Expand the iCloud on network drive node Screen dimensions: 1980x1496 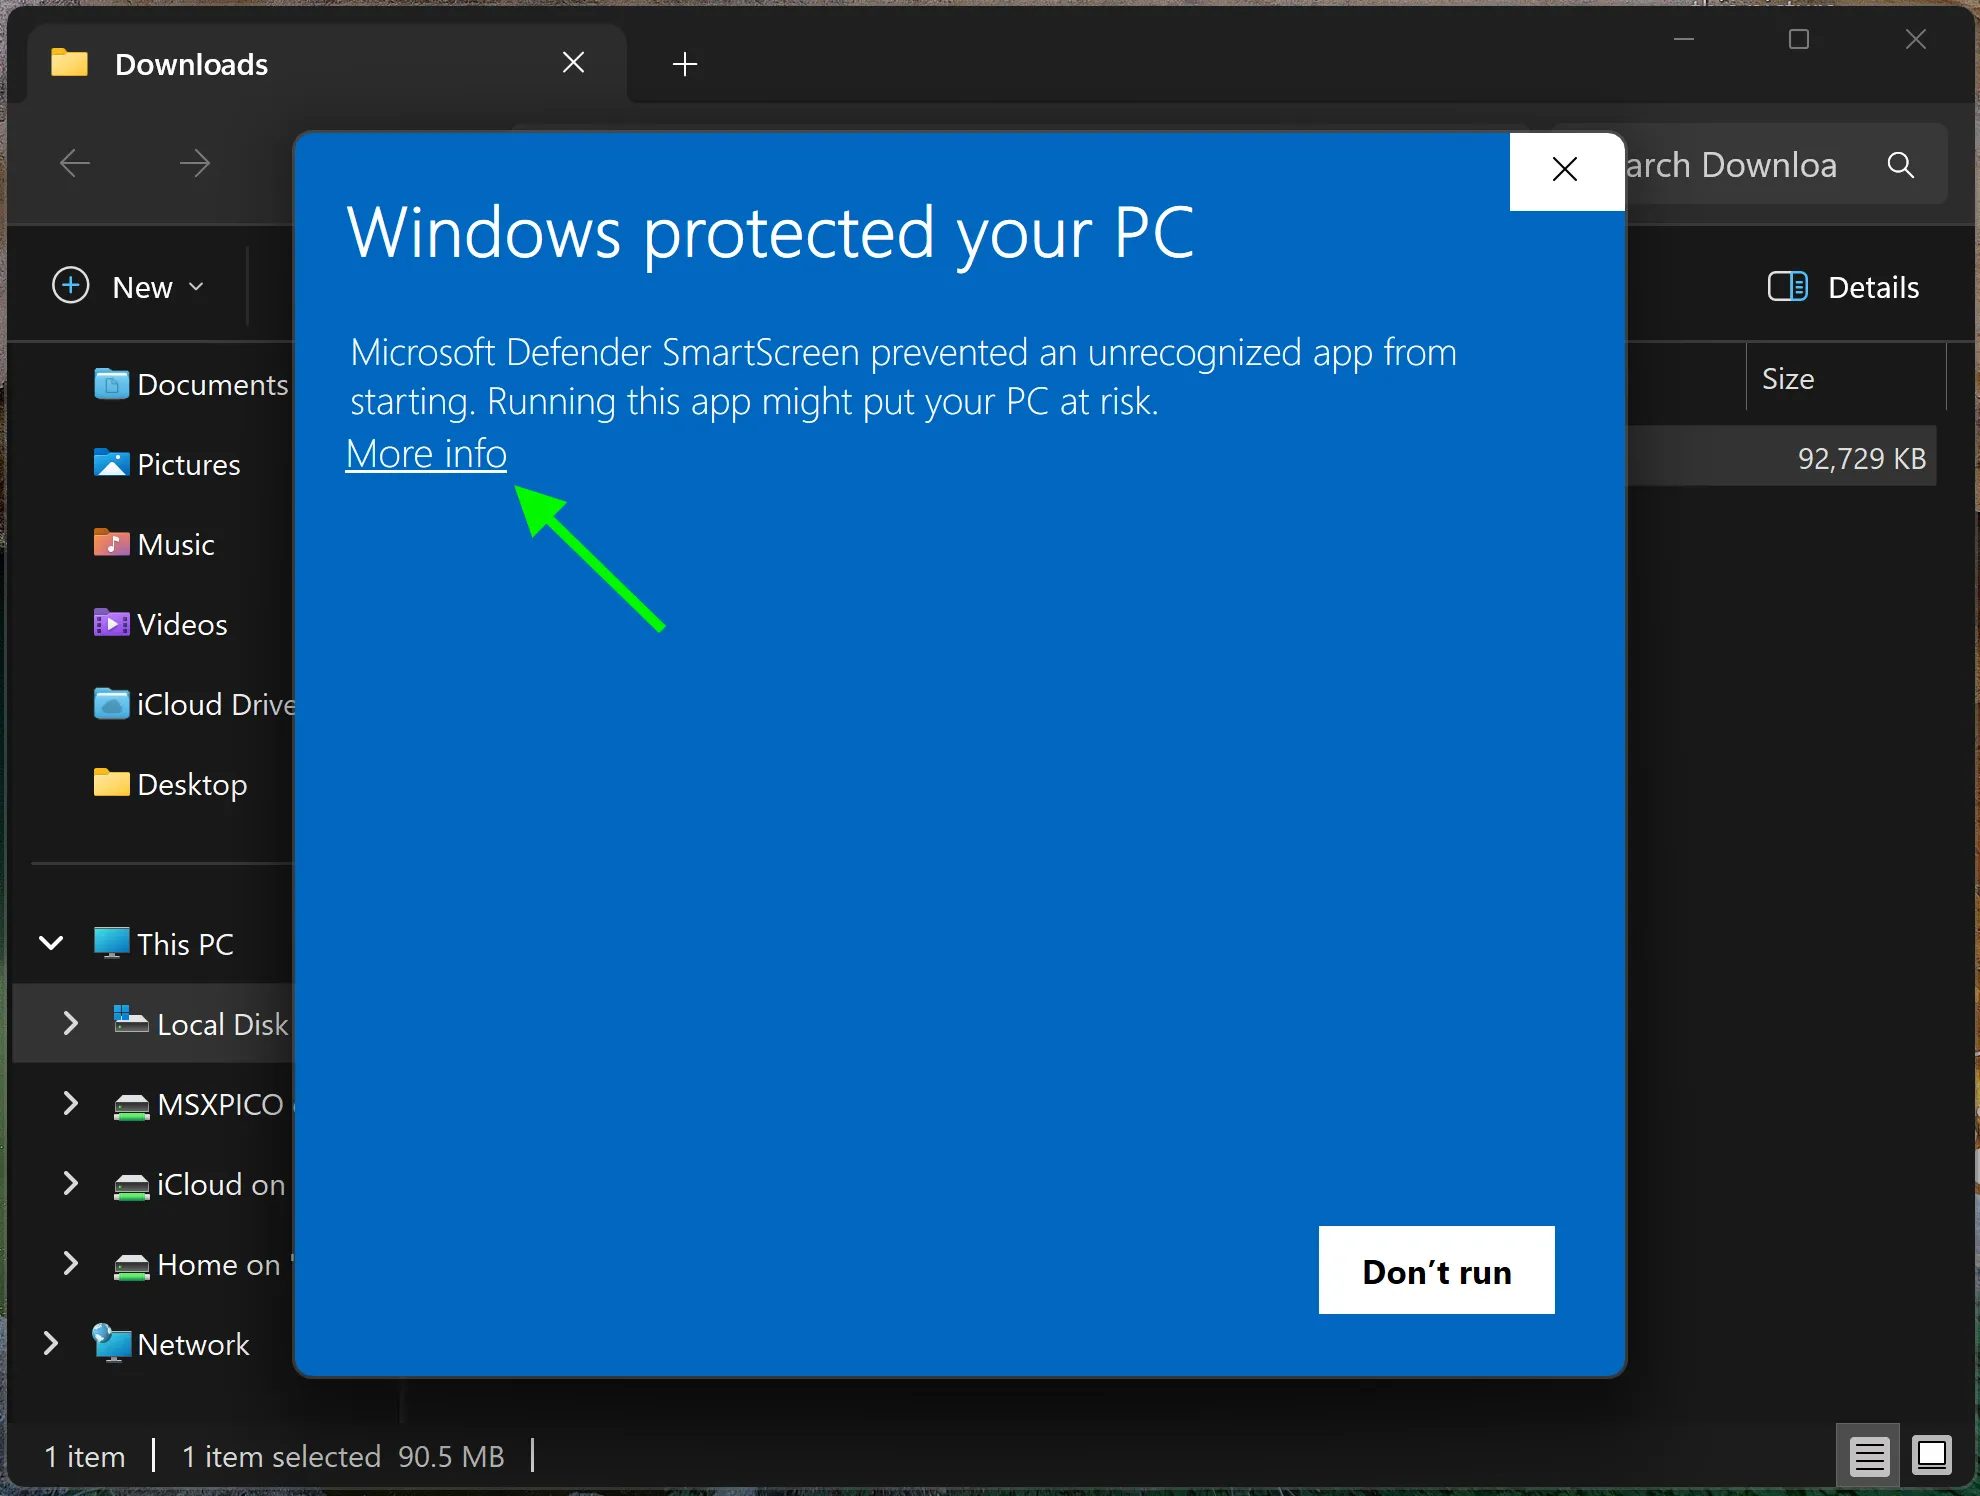click(x=70, y=1183)
